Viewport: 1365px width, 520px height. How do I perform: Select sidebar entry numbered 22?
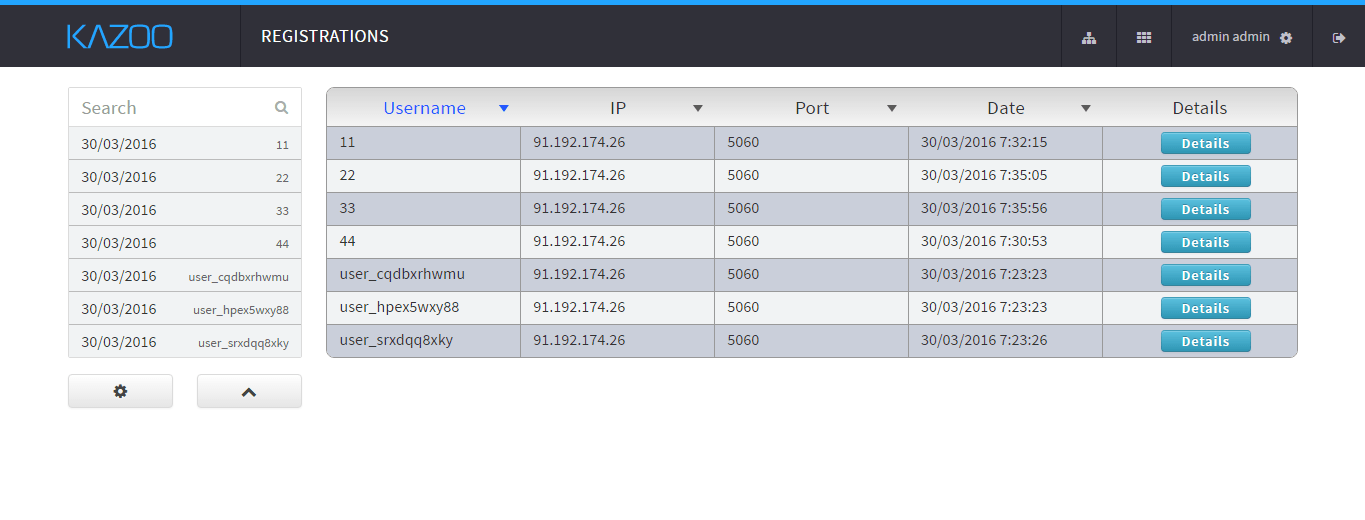185,177
